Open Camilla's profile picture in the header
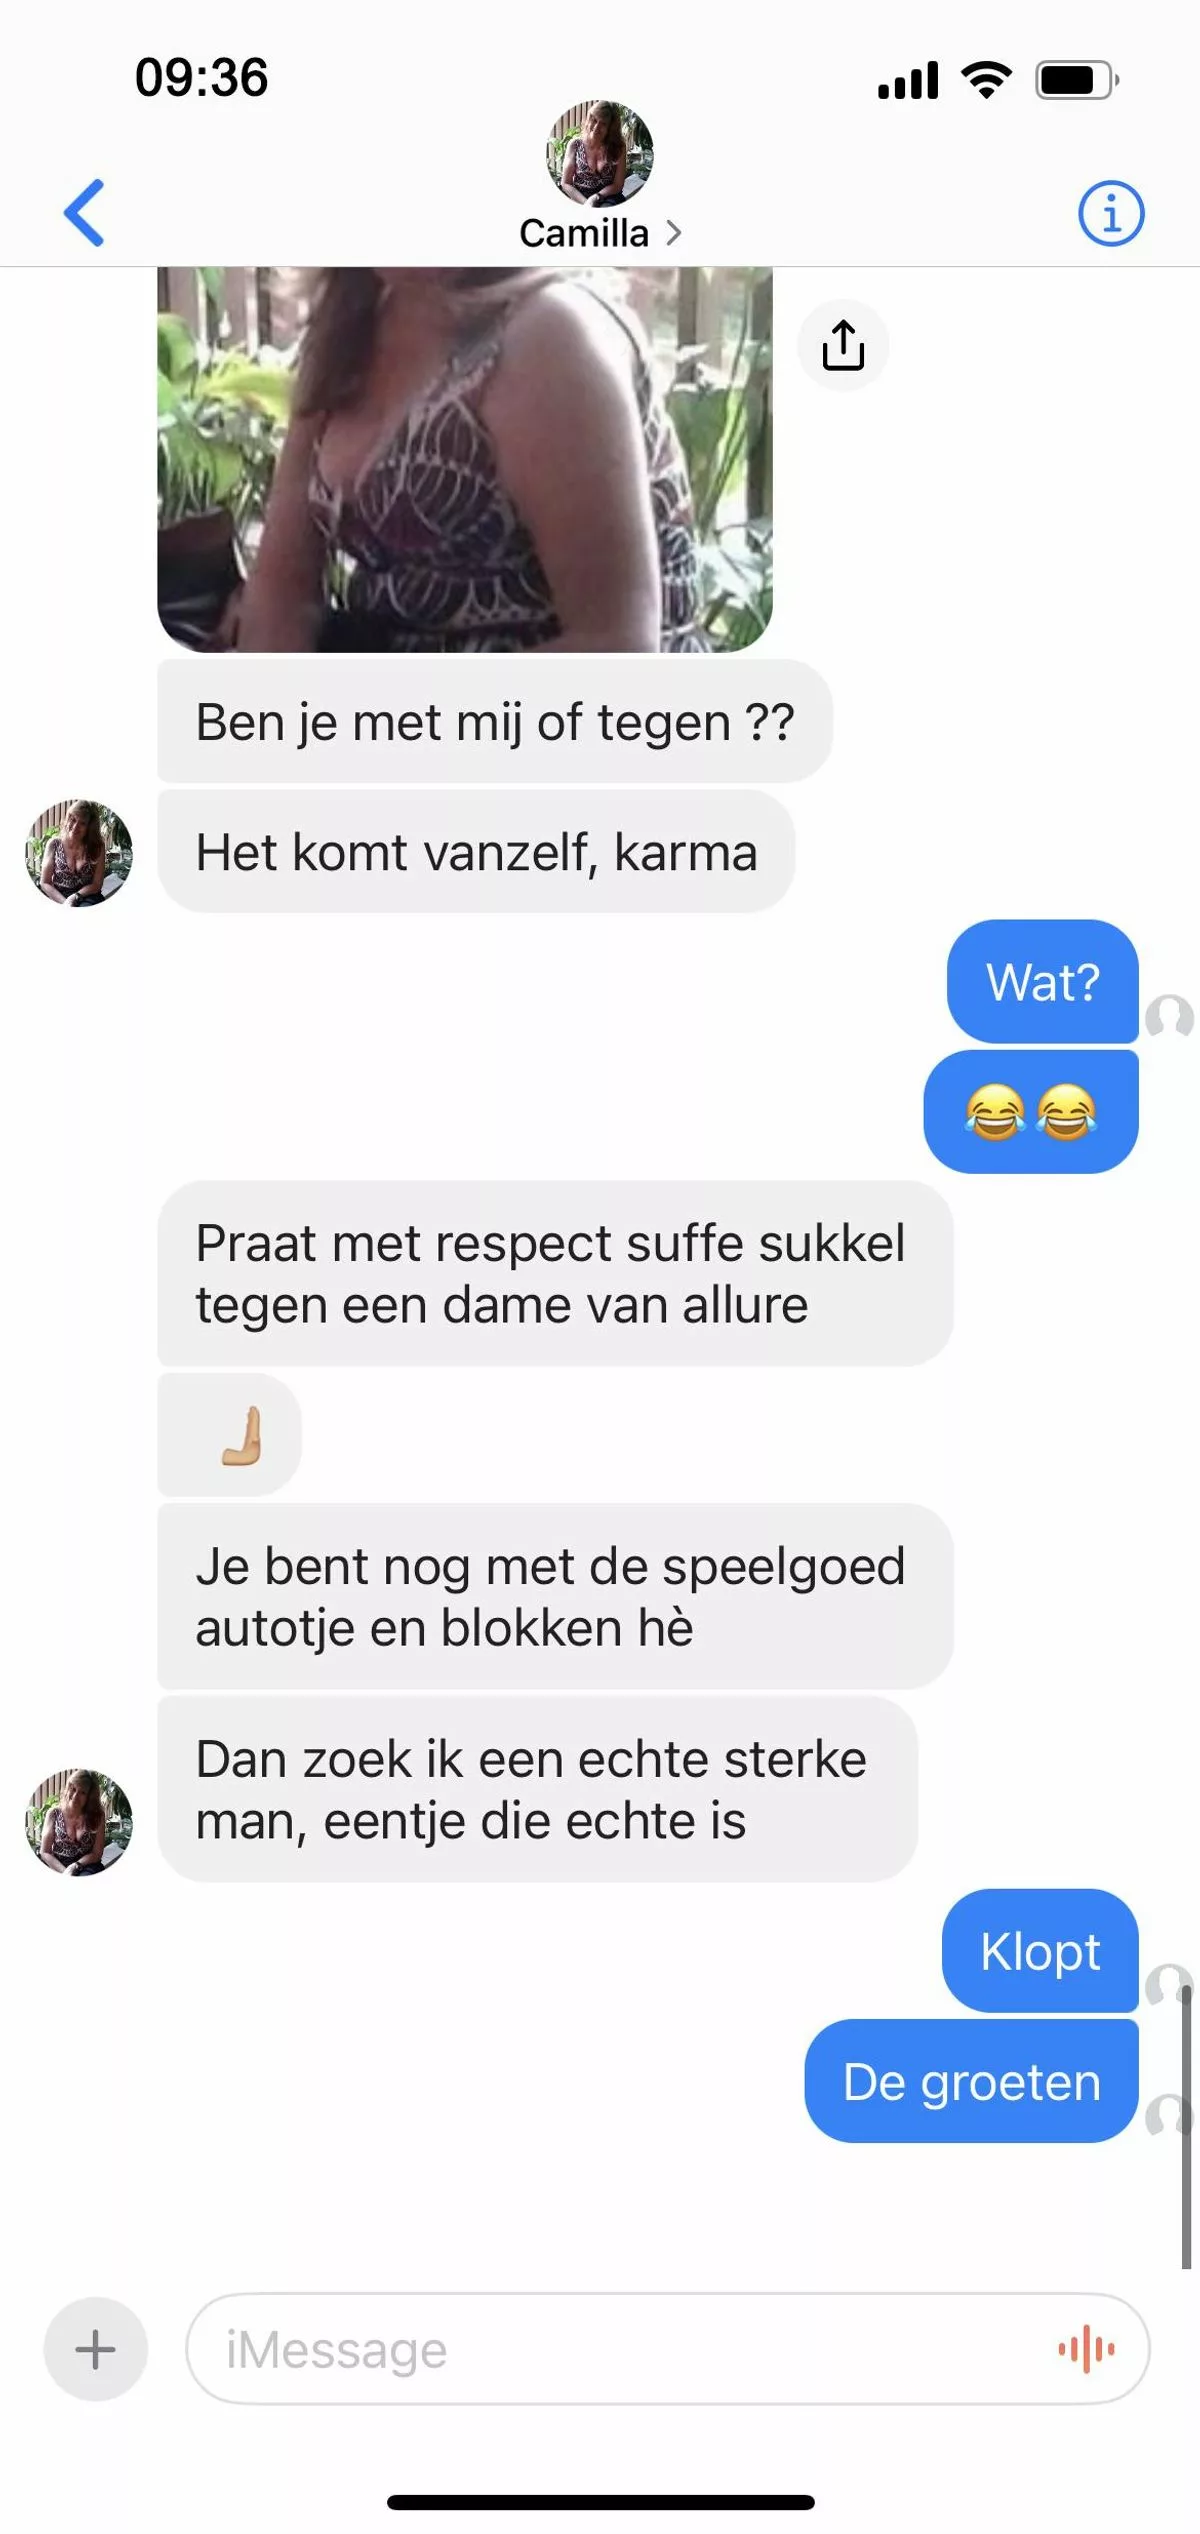Image resolution: width=1200 pixels, height=2534 pixels. click(600, 153)
